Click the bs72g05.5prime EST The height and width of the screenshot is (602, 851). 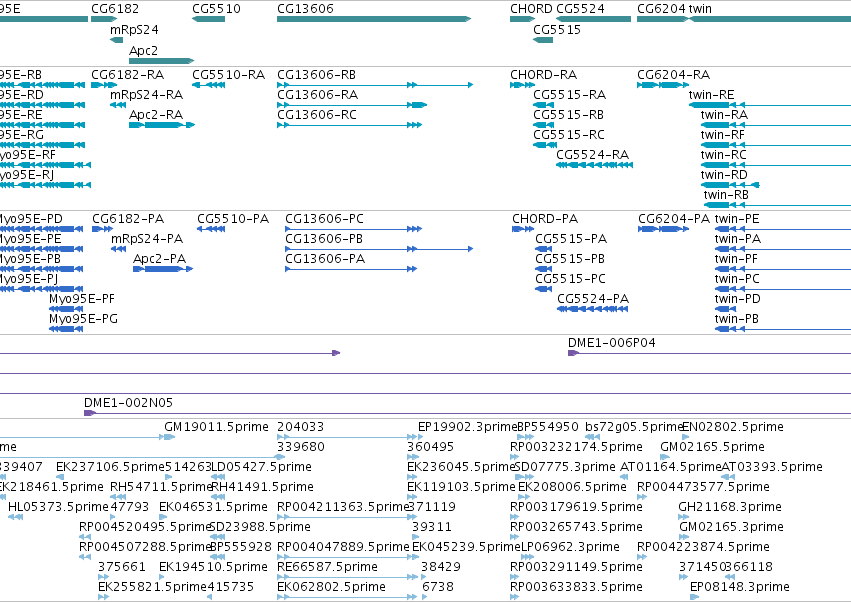coord(592,437)
